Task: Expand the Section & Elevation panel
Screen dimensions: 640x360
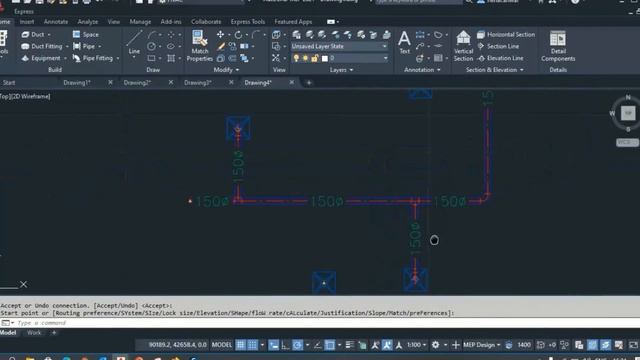Action: 495,70
